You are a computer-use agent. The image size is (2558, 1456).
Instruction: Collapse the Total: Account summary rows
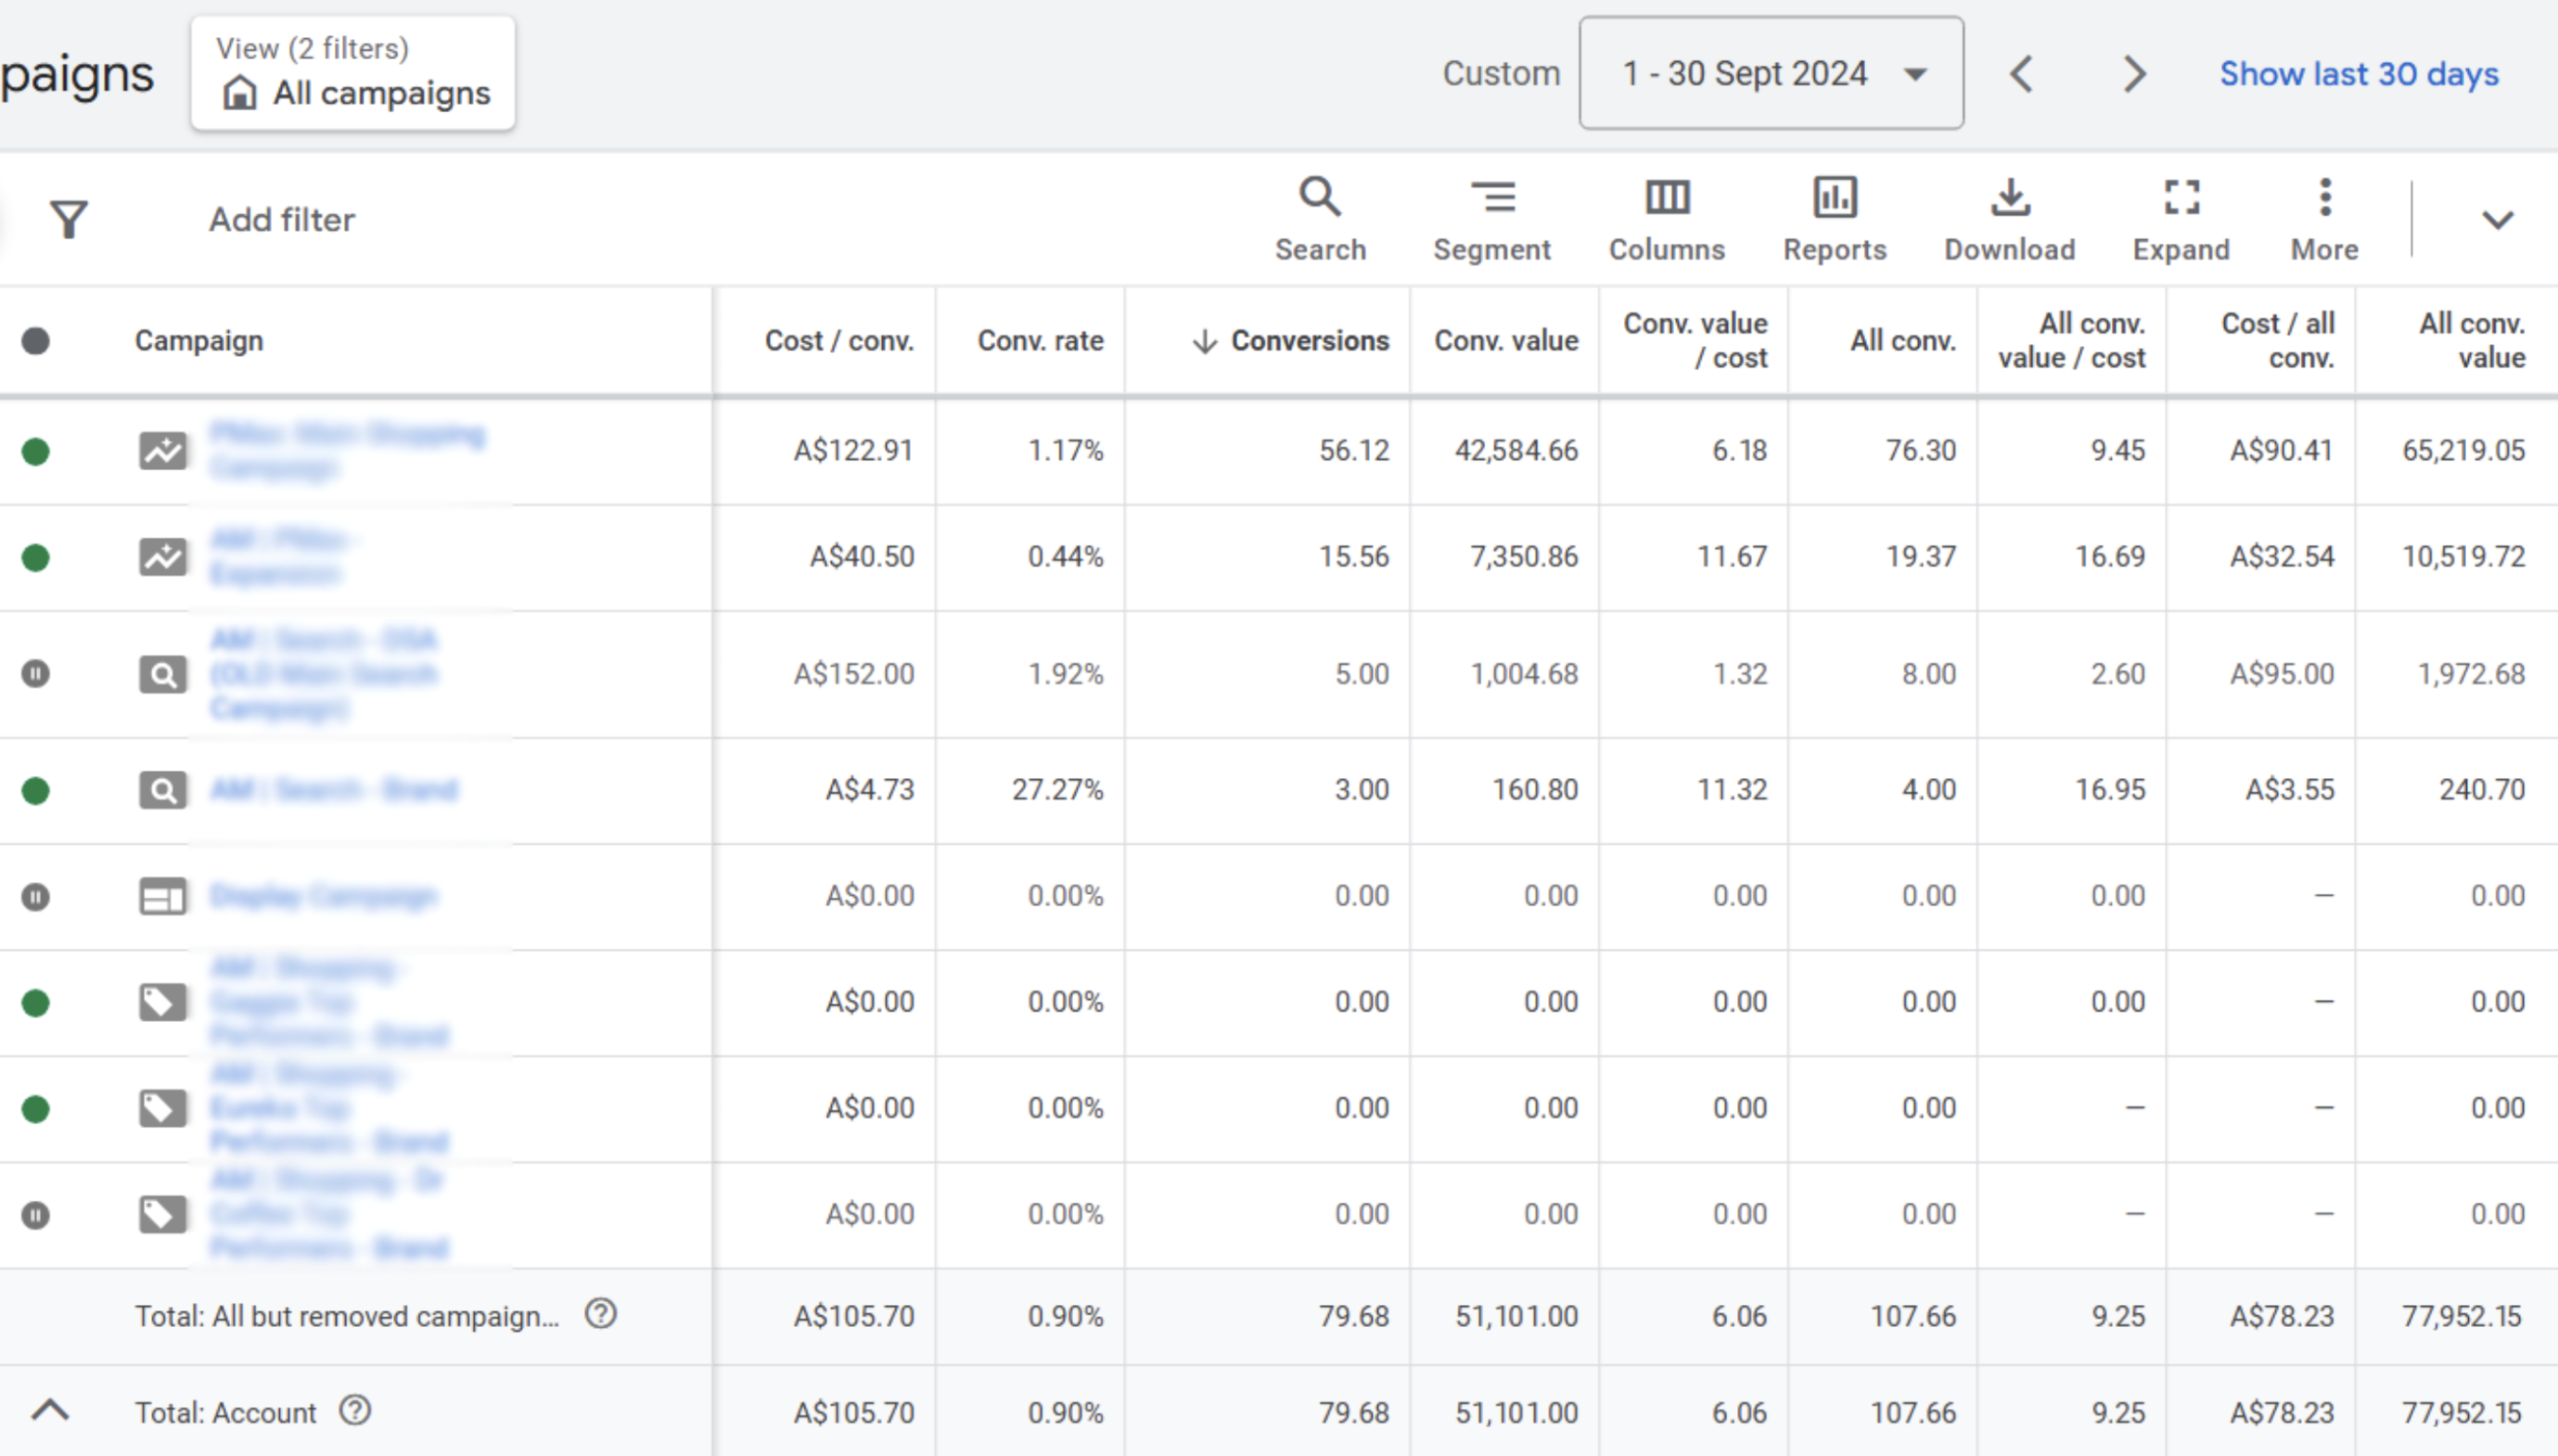[x=50, y=1410]
